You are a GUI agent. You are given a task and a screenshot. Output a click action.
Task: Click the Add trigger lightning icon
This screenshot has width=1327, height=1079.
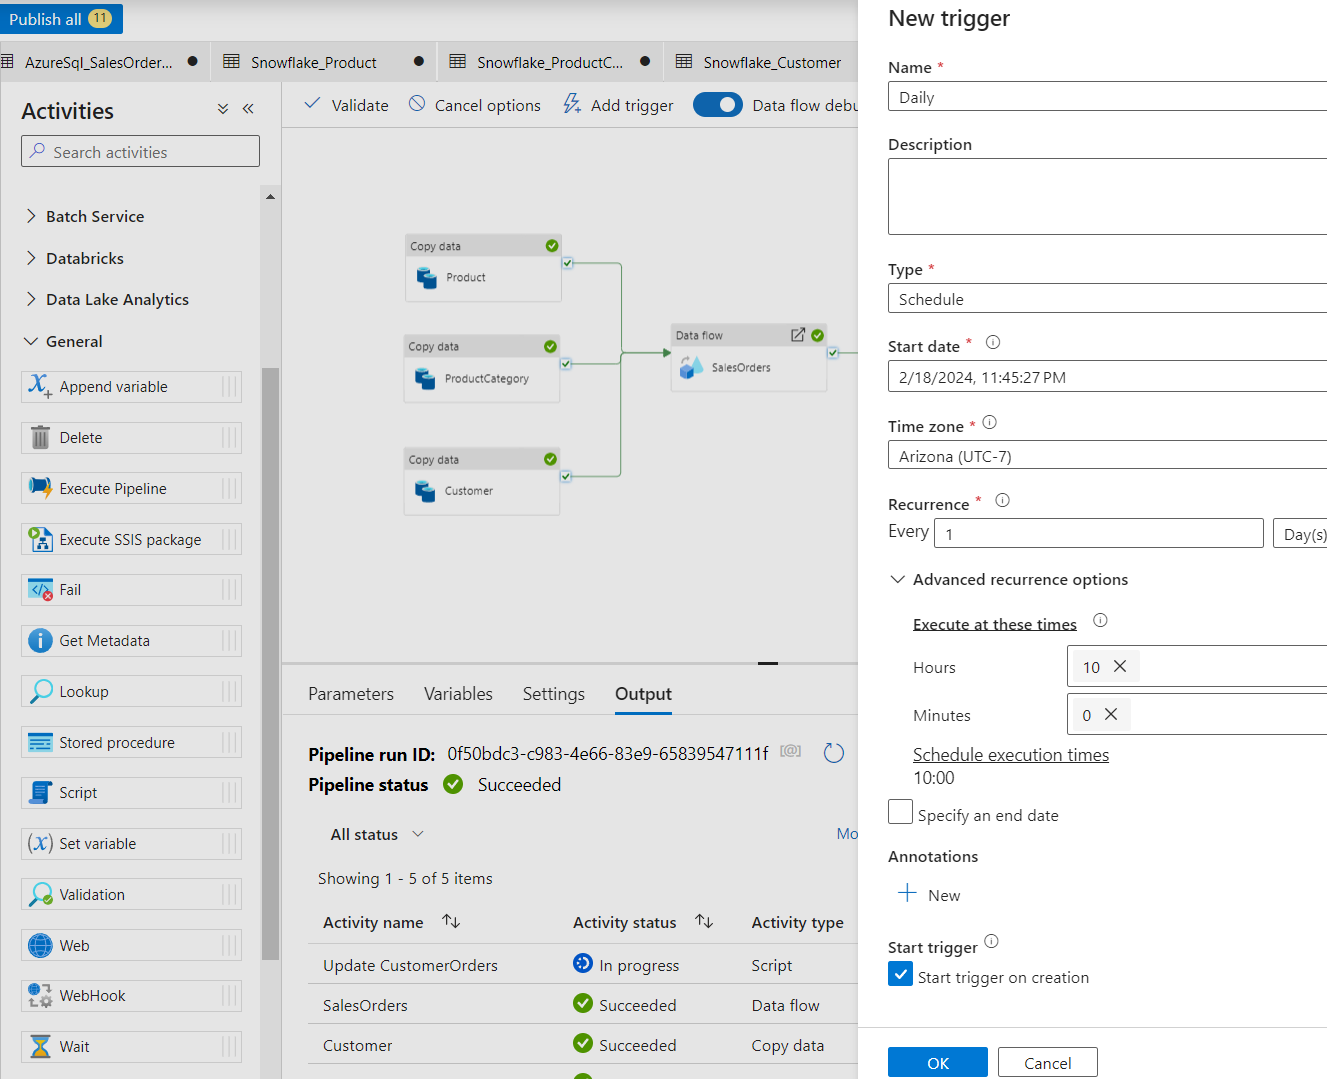coord(572,104)
